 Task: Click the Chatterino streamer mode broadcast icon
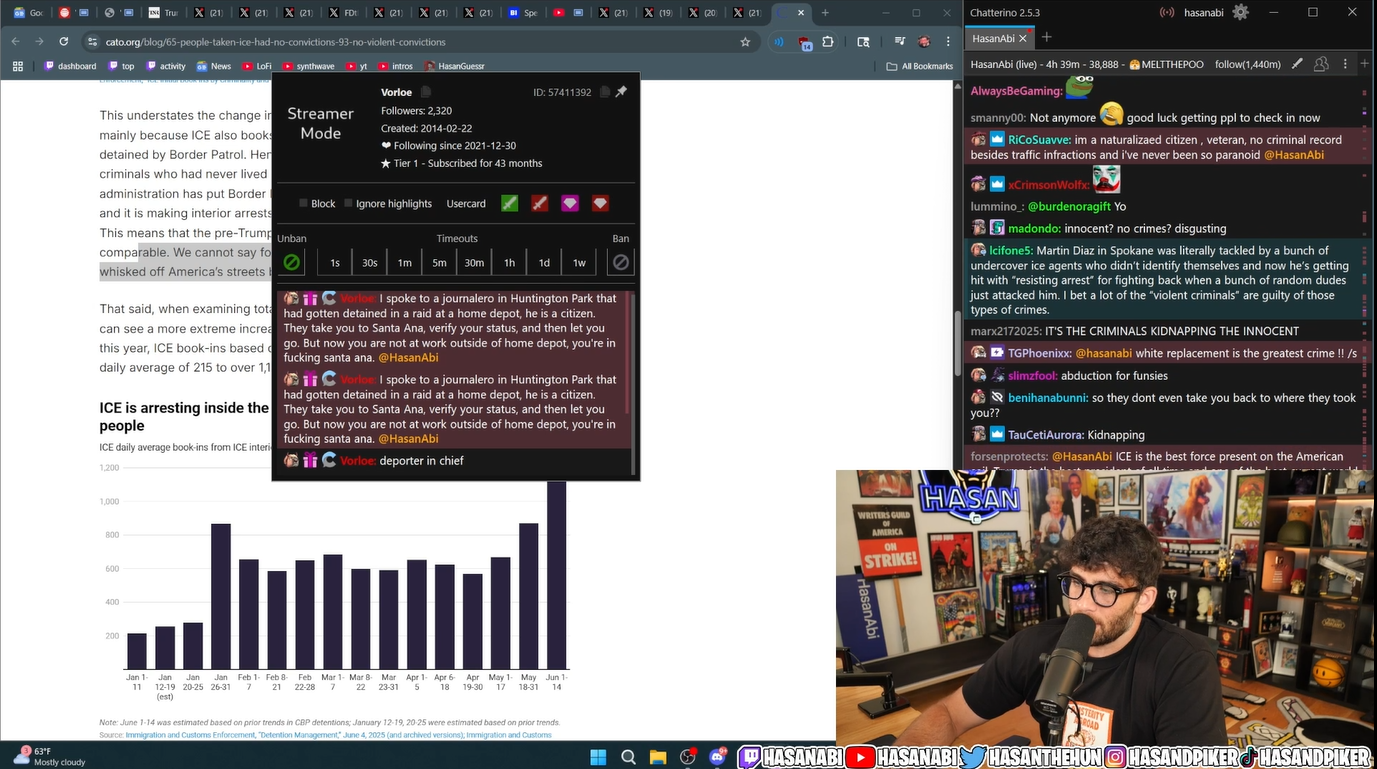[x=1166, y=13]
